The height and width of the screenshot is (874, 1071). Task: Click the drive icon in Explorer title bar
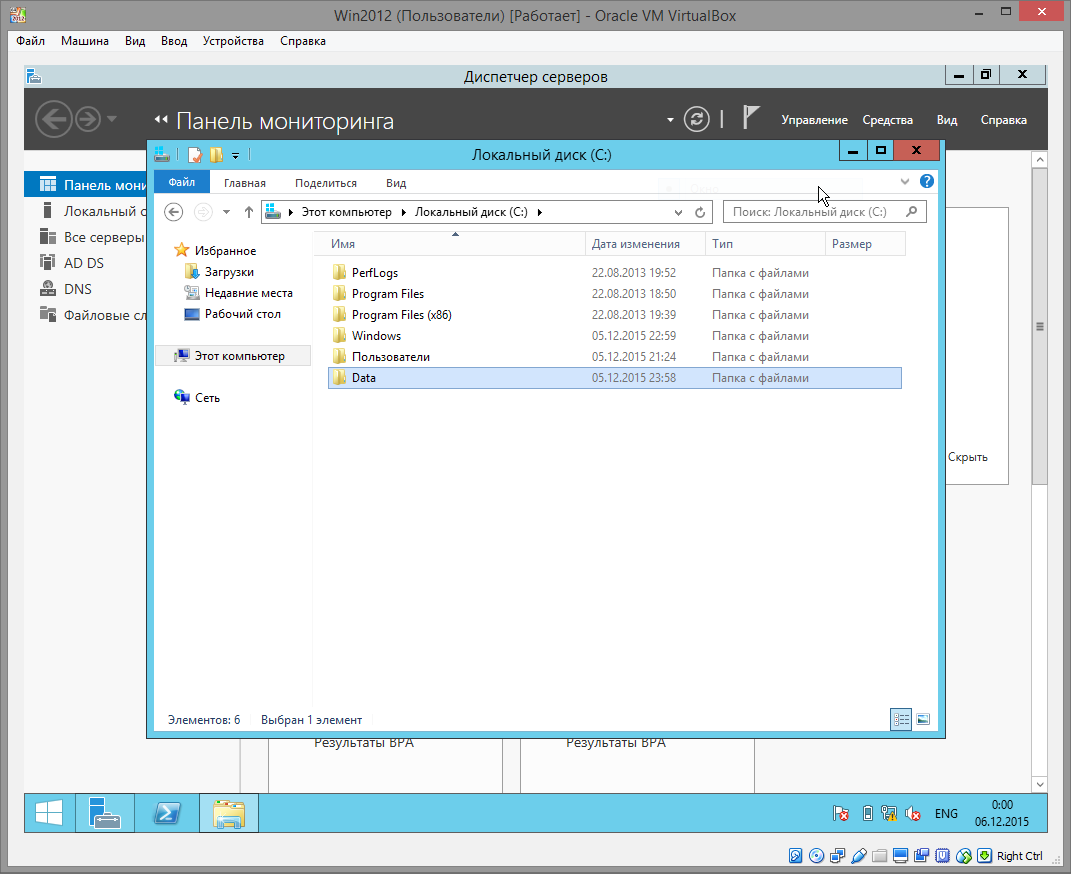tap(162, 155)
